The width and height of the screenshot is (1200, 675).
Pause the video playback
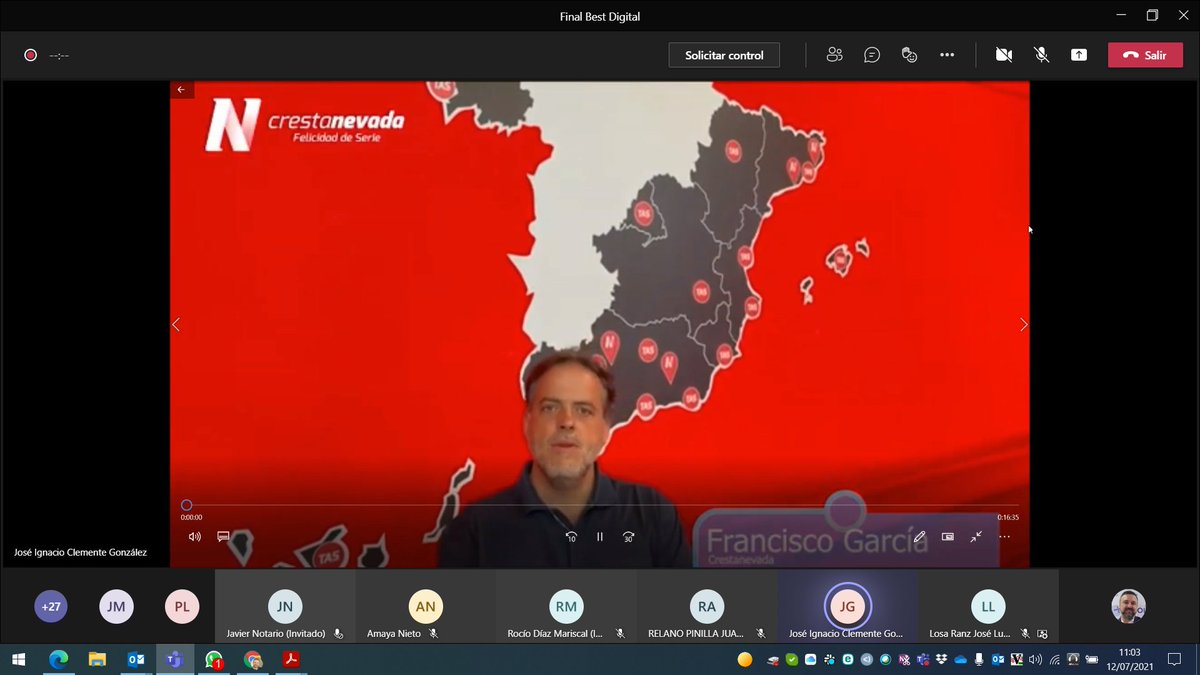[x=600, y=537]
